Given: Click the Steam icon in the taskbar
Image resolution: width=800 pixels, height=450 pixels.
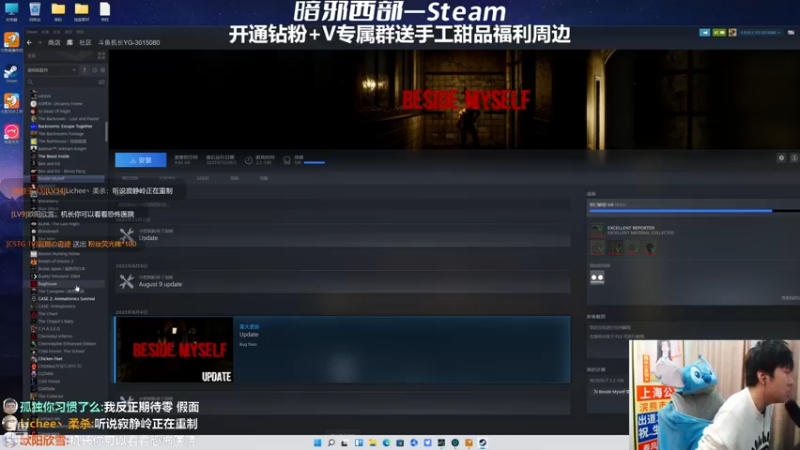Looking at the screenshot, I should pyautogui.click(x=482, y=442).
